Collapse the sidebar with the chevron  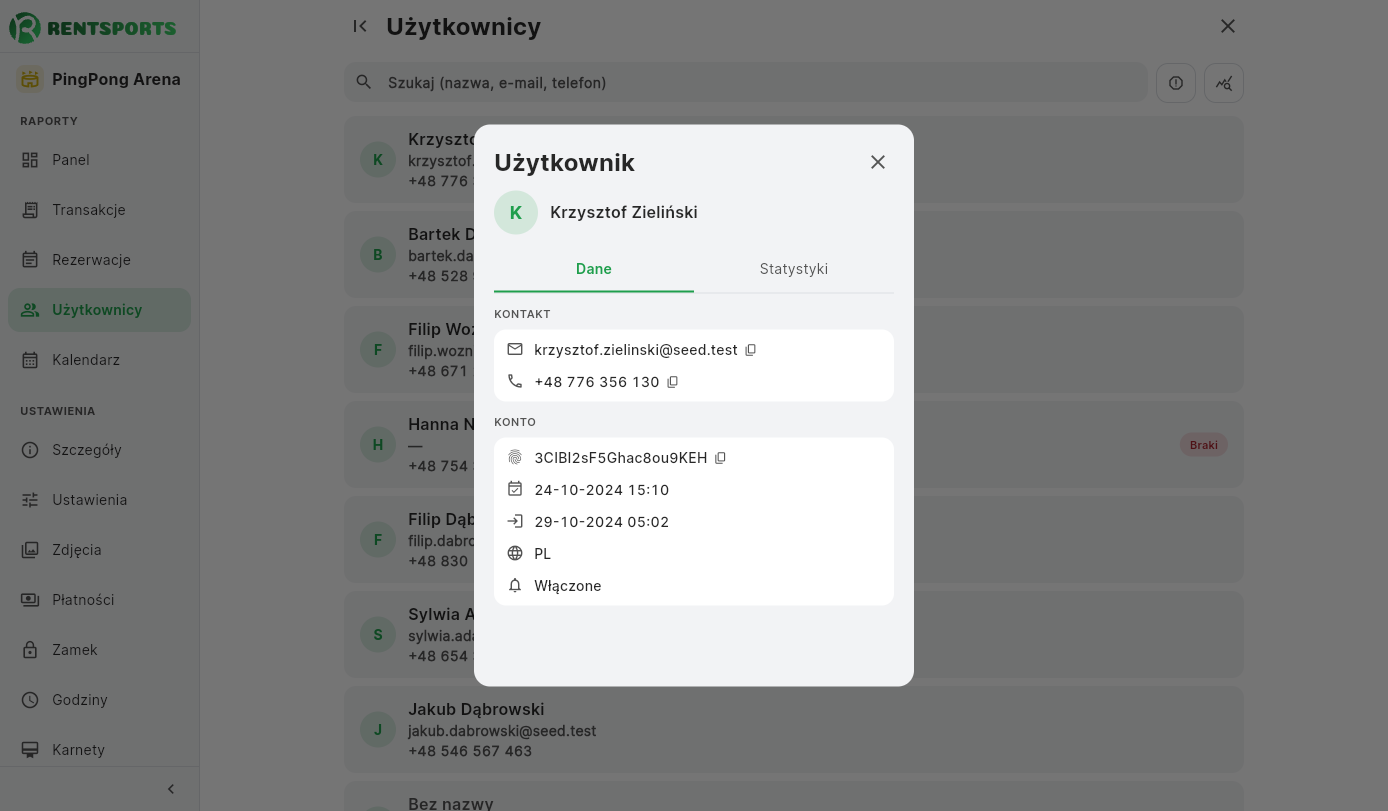[x=171, y=789]
